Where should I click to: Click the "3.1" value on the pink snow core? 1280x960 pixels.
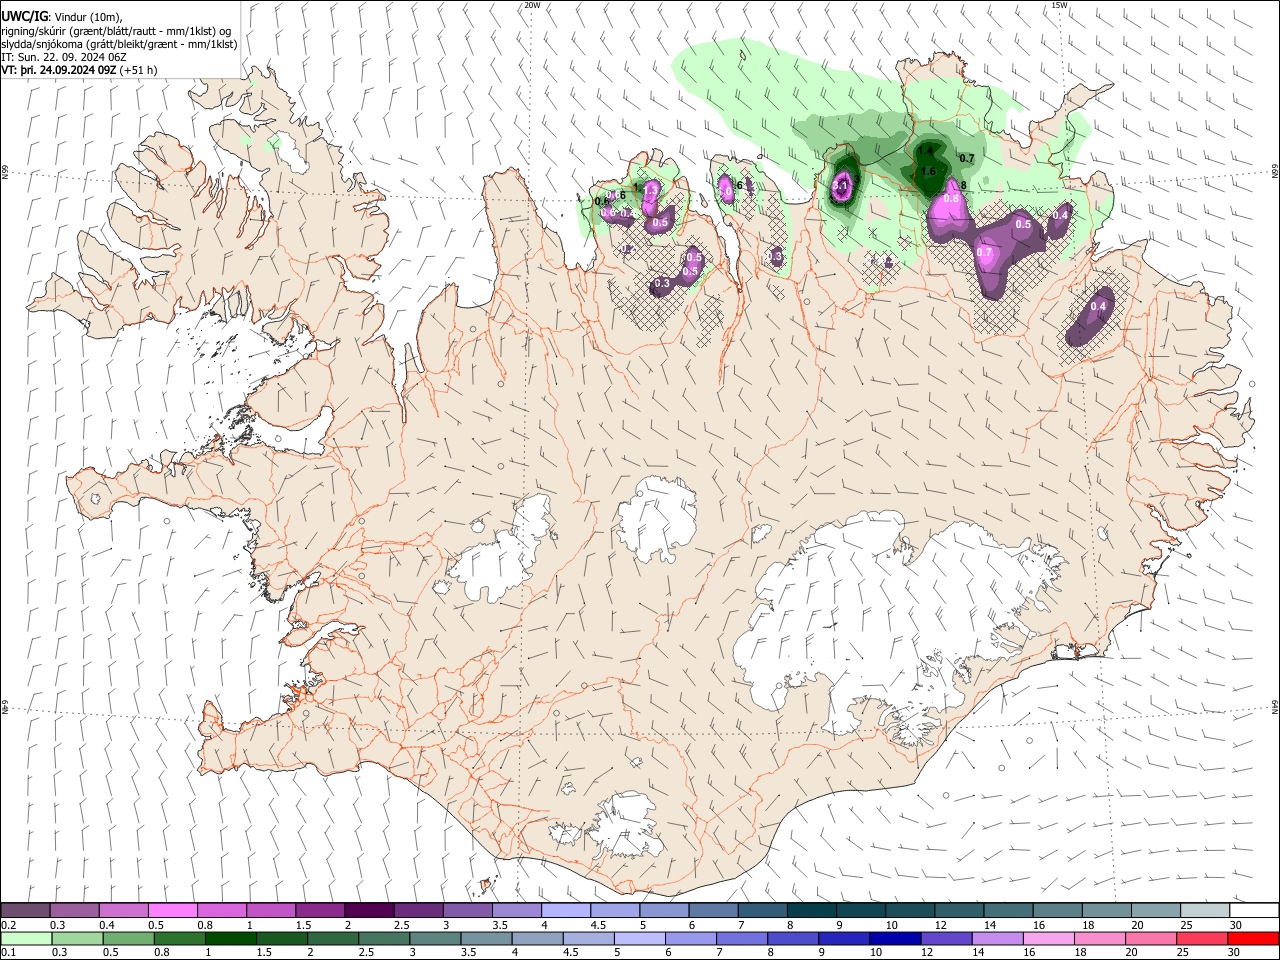(x=841, y=185)
